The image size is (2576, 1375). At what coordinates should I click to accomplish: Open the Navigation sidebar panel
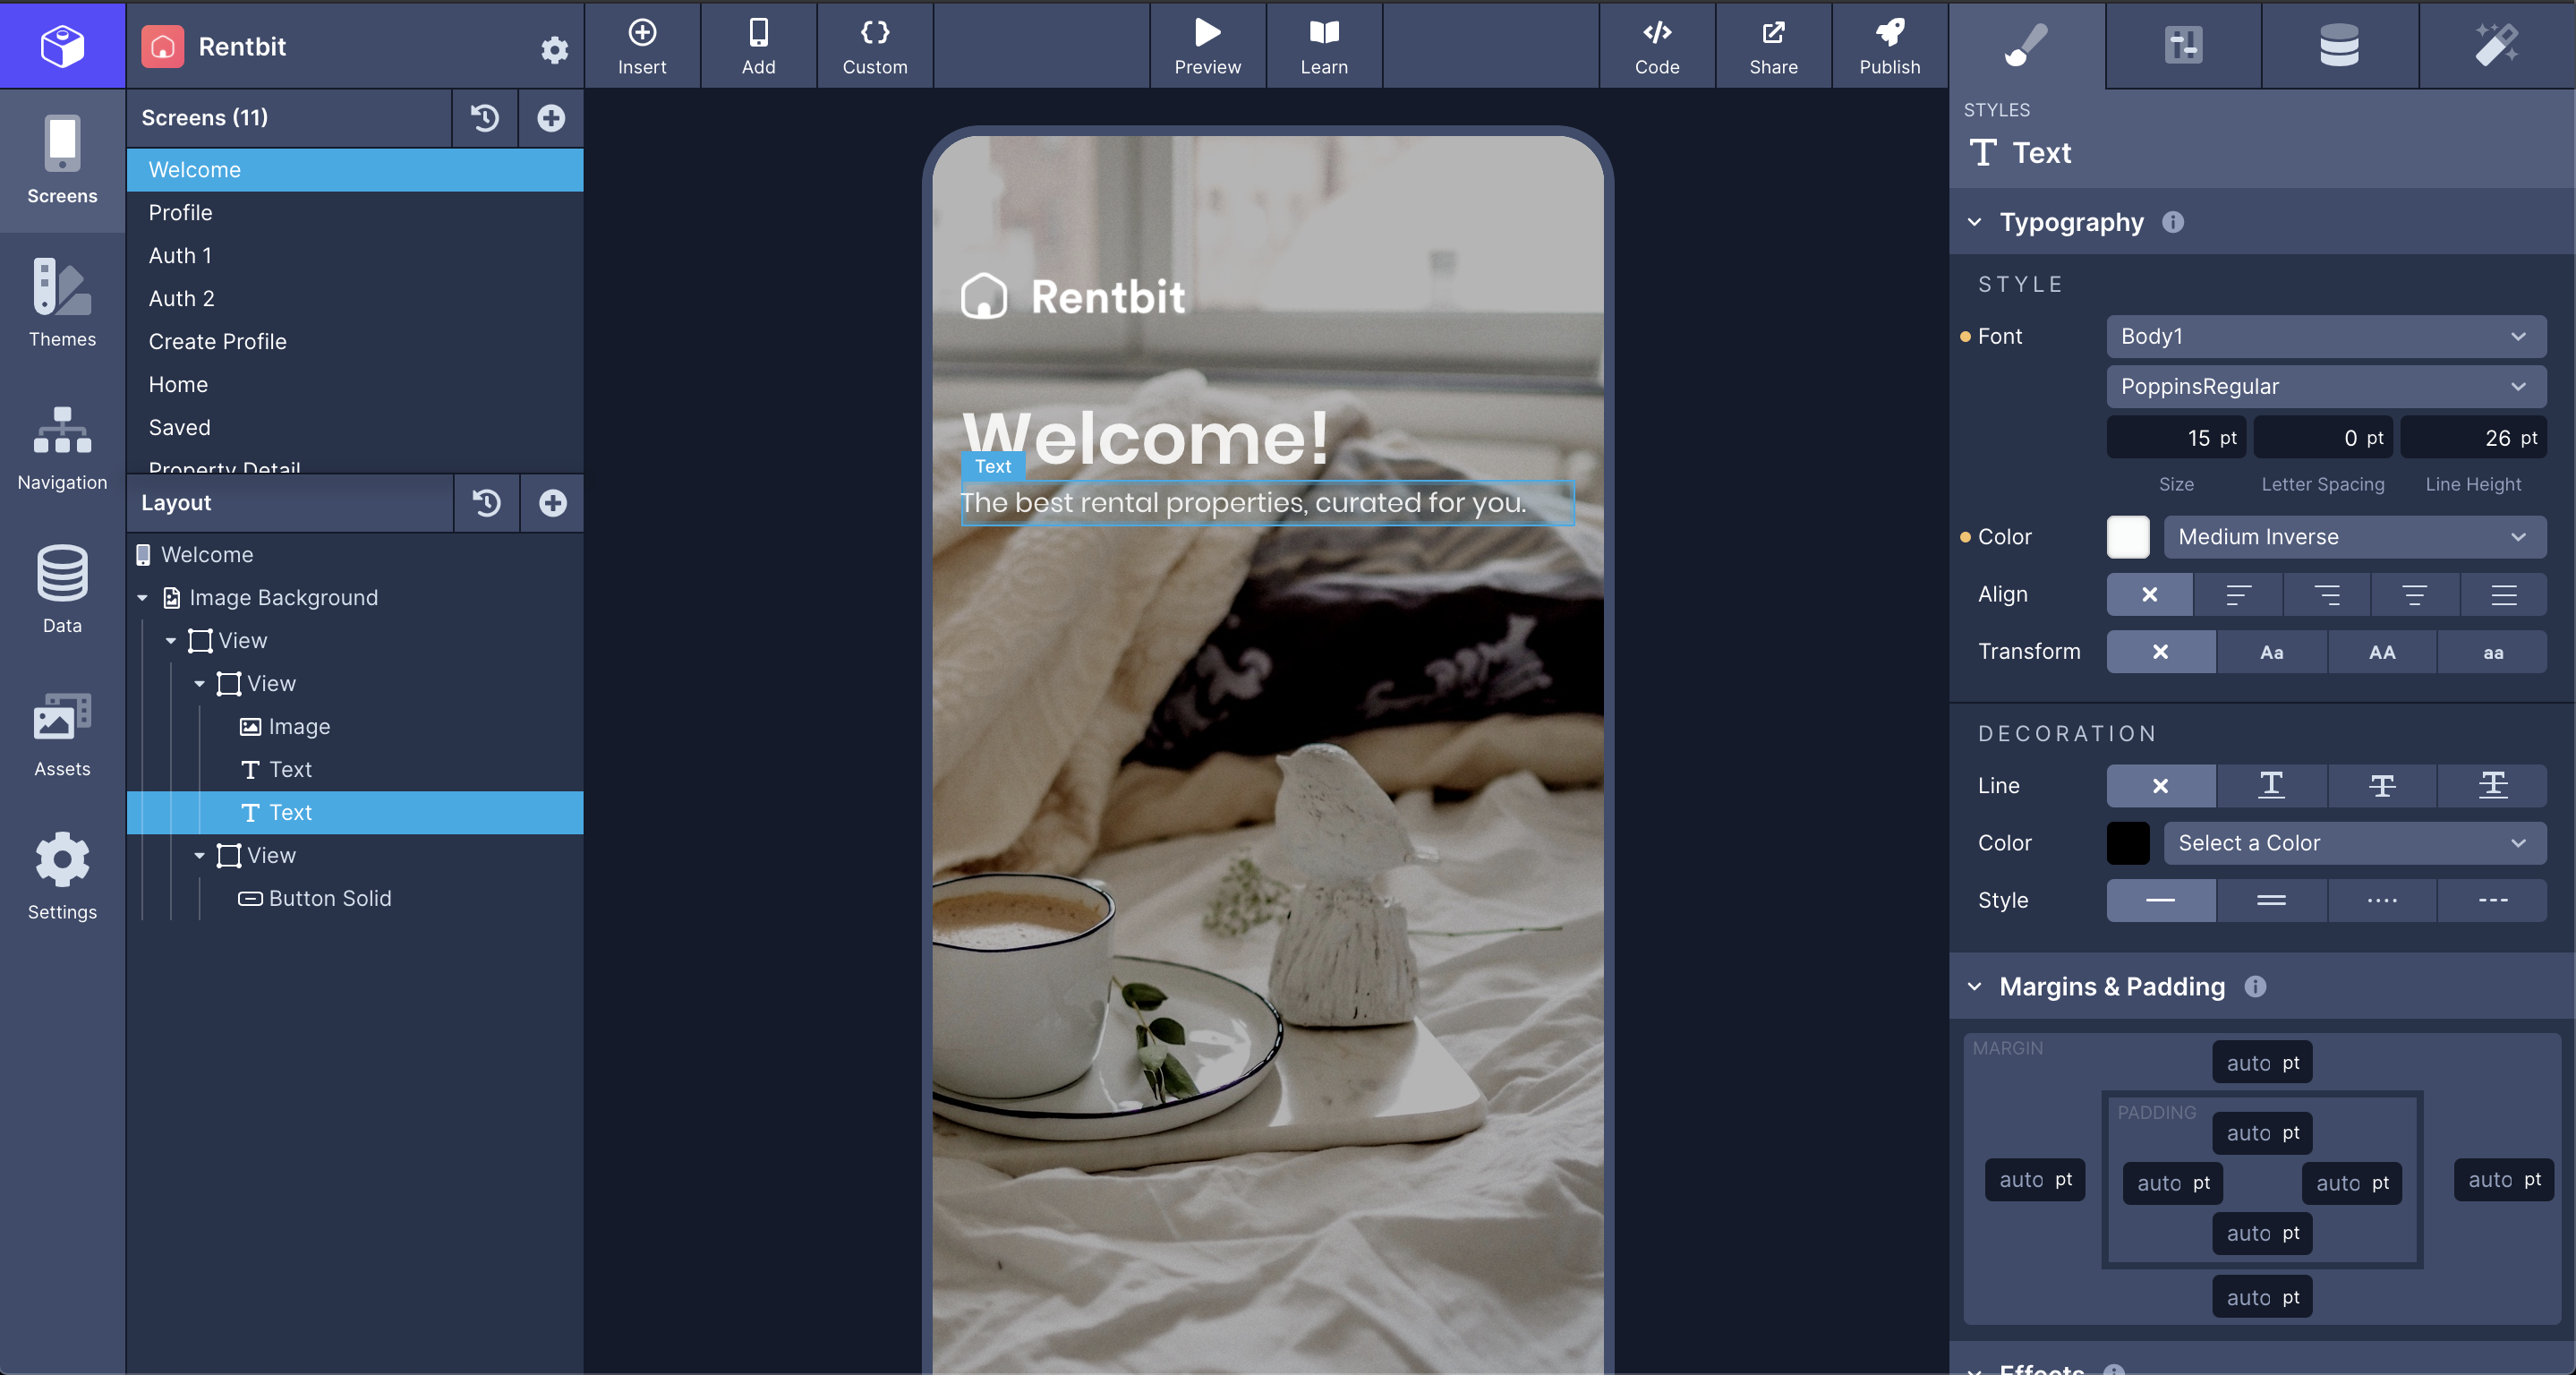(x=62, y=447)
